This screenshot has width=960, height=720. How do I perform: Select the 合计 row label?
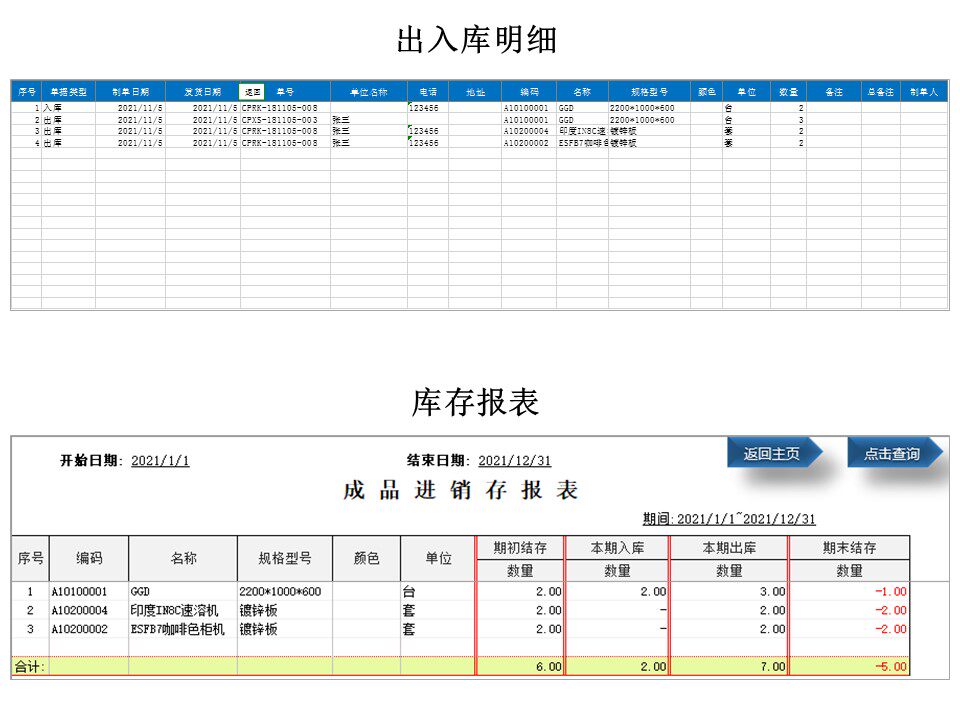point(29,667)
